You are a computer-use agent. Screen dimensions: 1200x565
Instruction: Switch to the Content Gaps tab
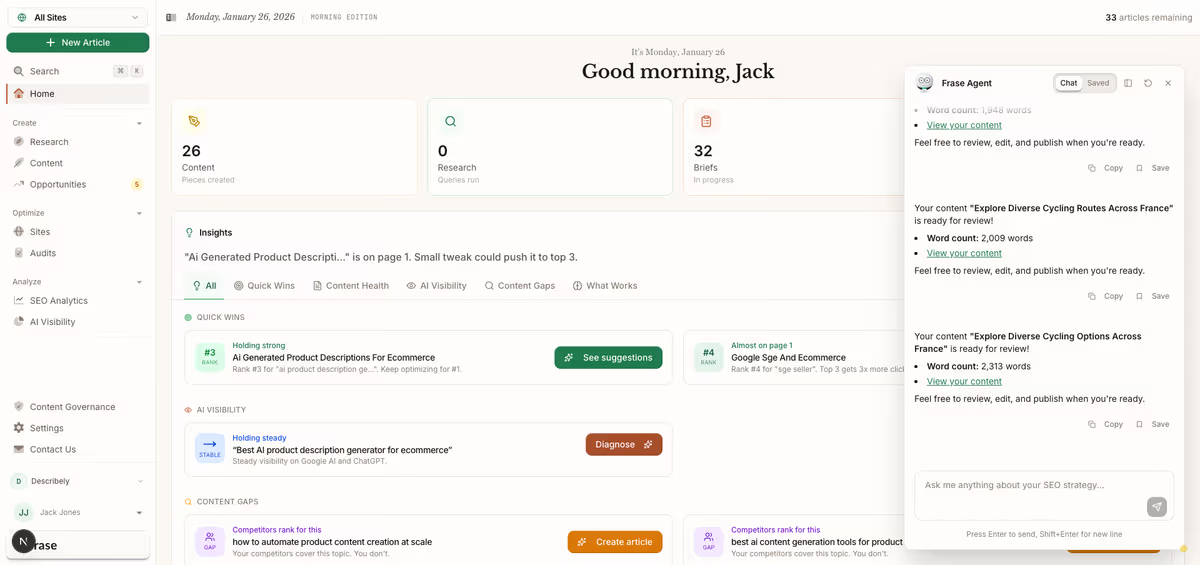tap(519, 286)
